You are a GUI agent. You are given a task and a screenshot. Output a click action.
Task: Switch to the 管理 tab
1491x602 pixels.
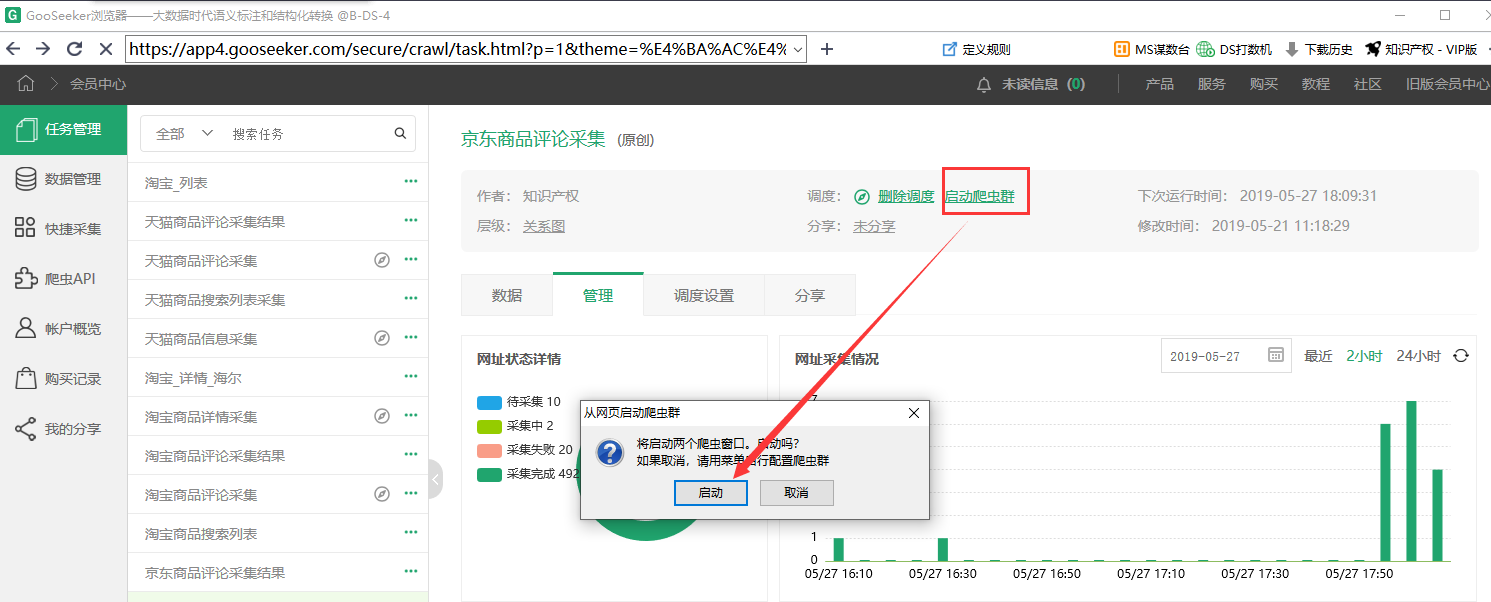click(598, 295)
